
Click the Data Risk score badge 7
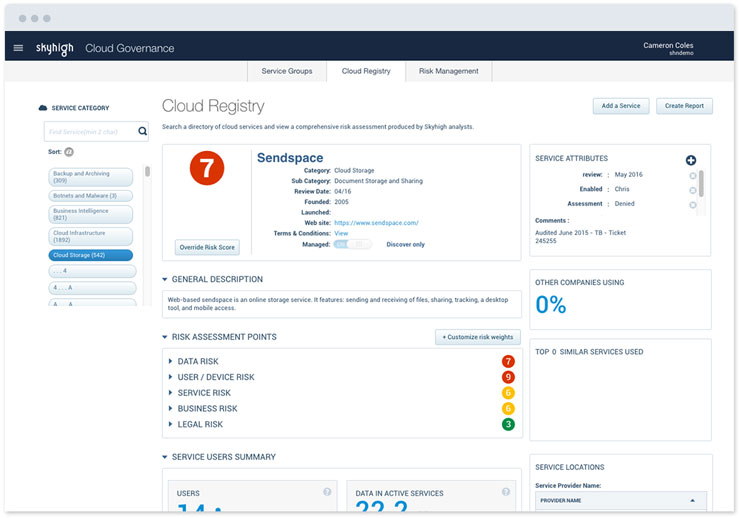[508, 361]
